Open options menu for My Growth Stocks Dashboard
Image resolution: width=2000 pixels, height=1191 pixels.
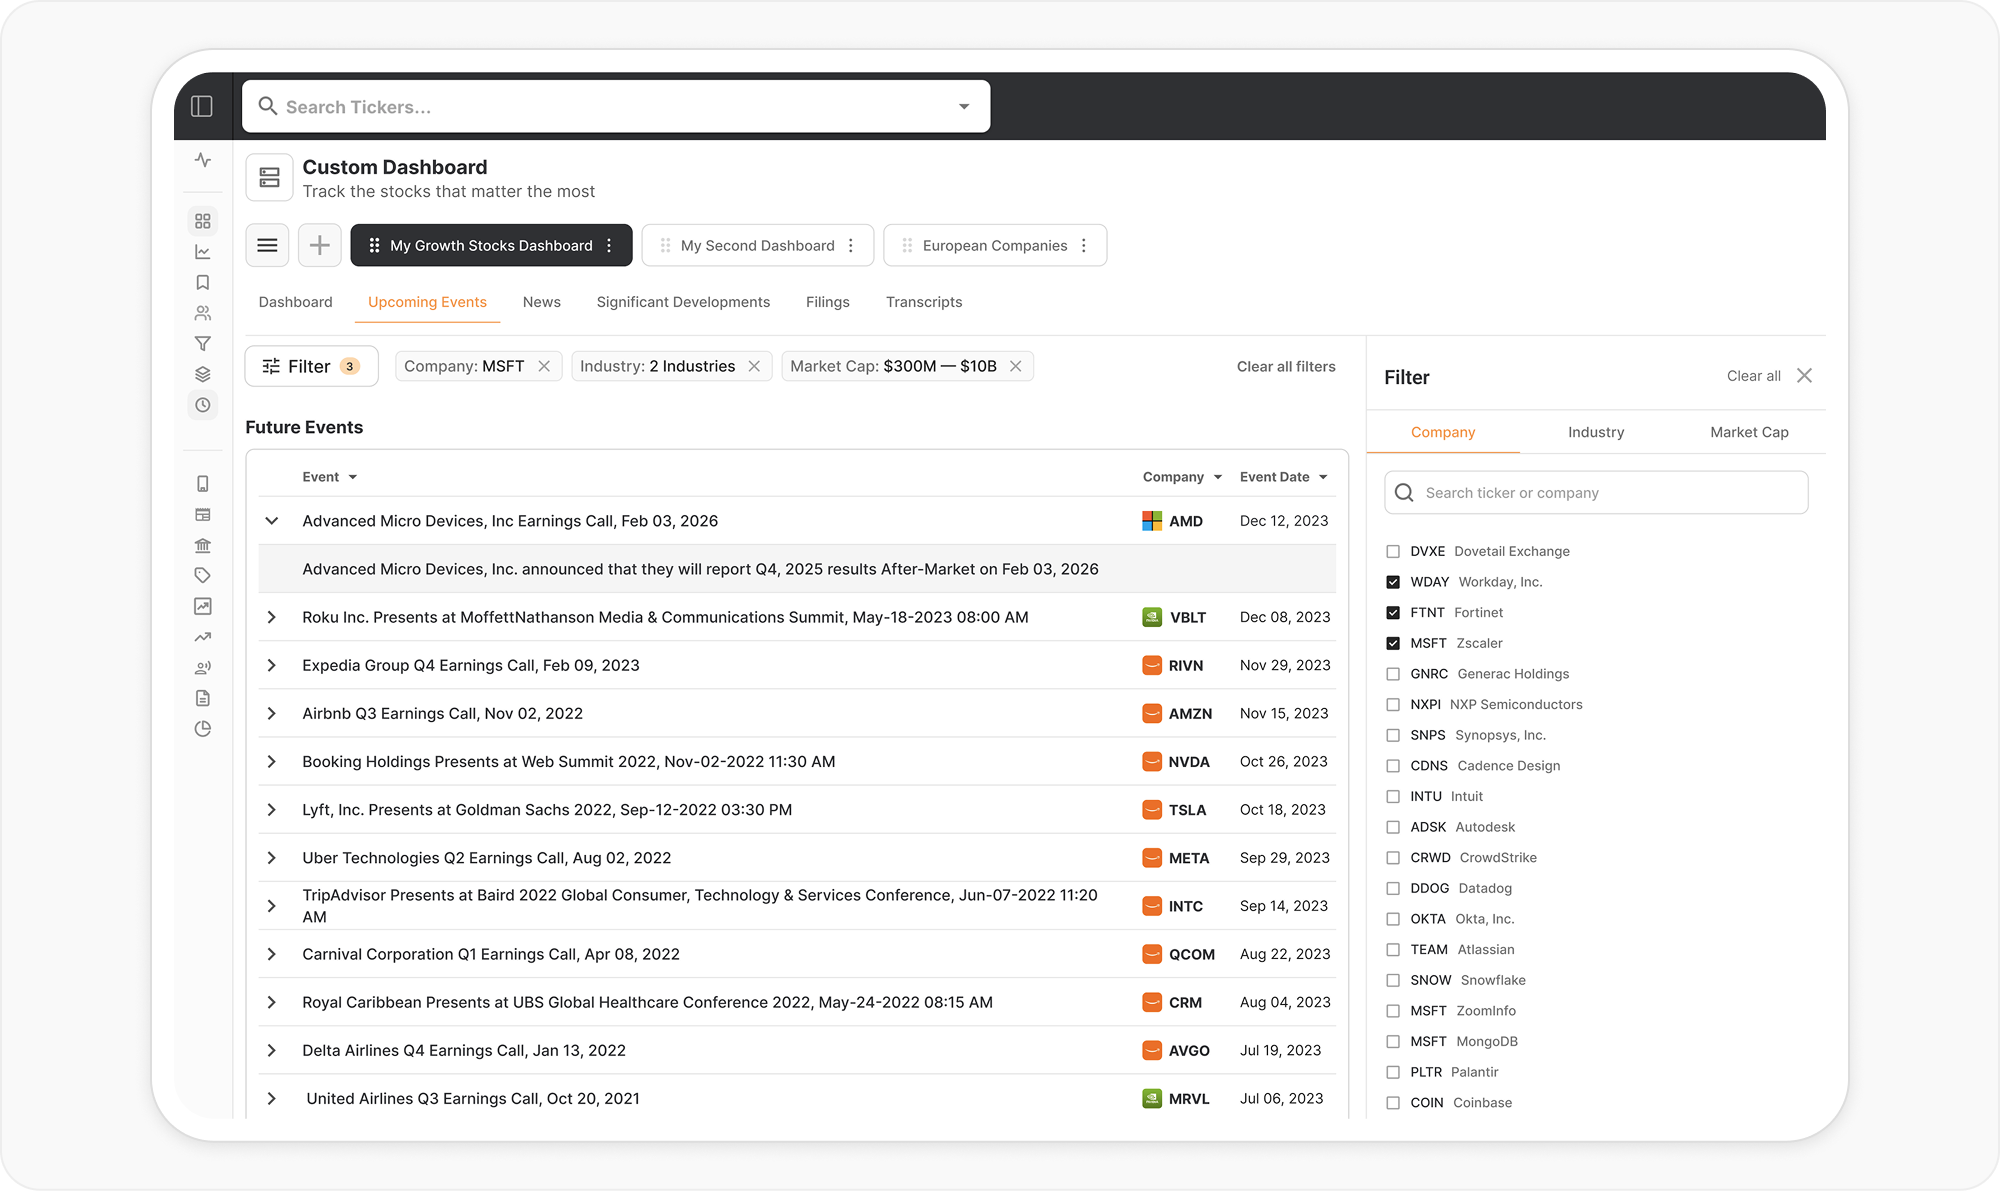(x=609, y=245)
